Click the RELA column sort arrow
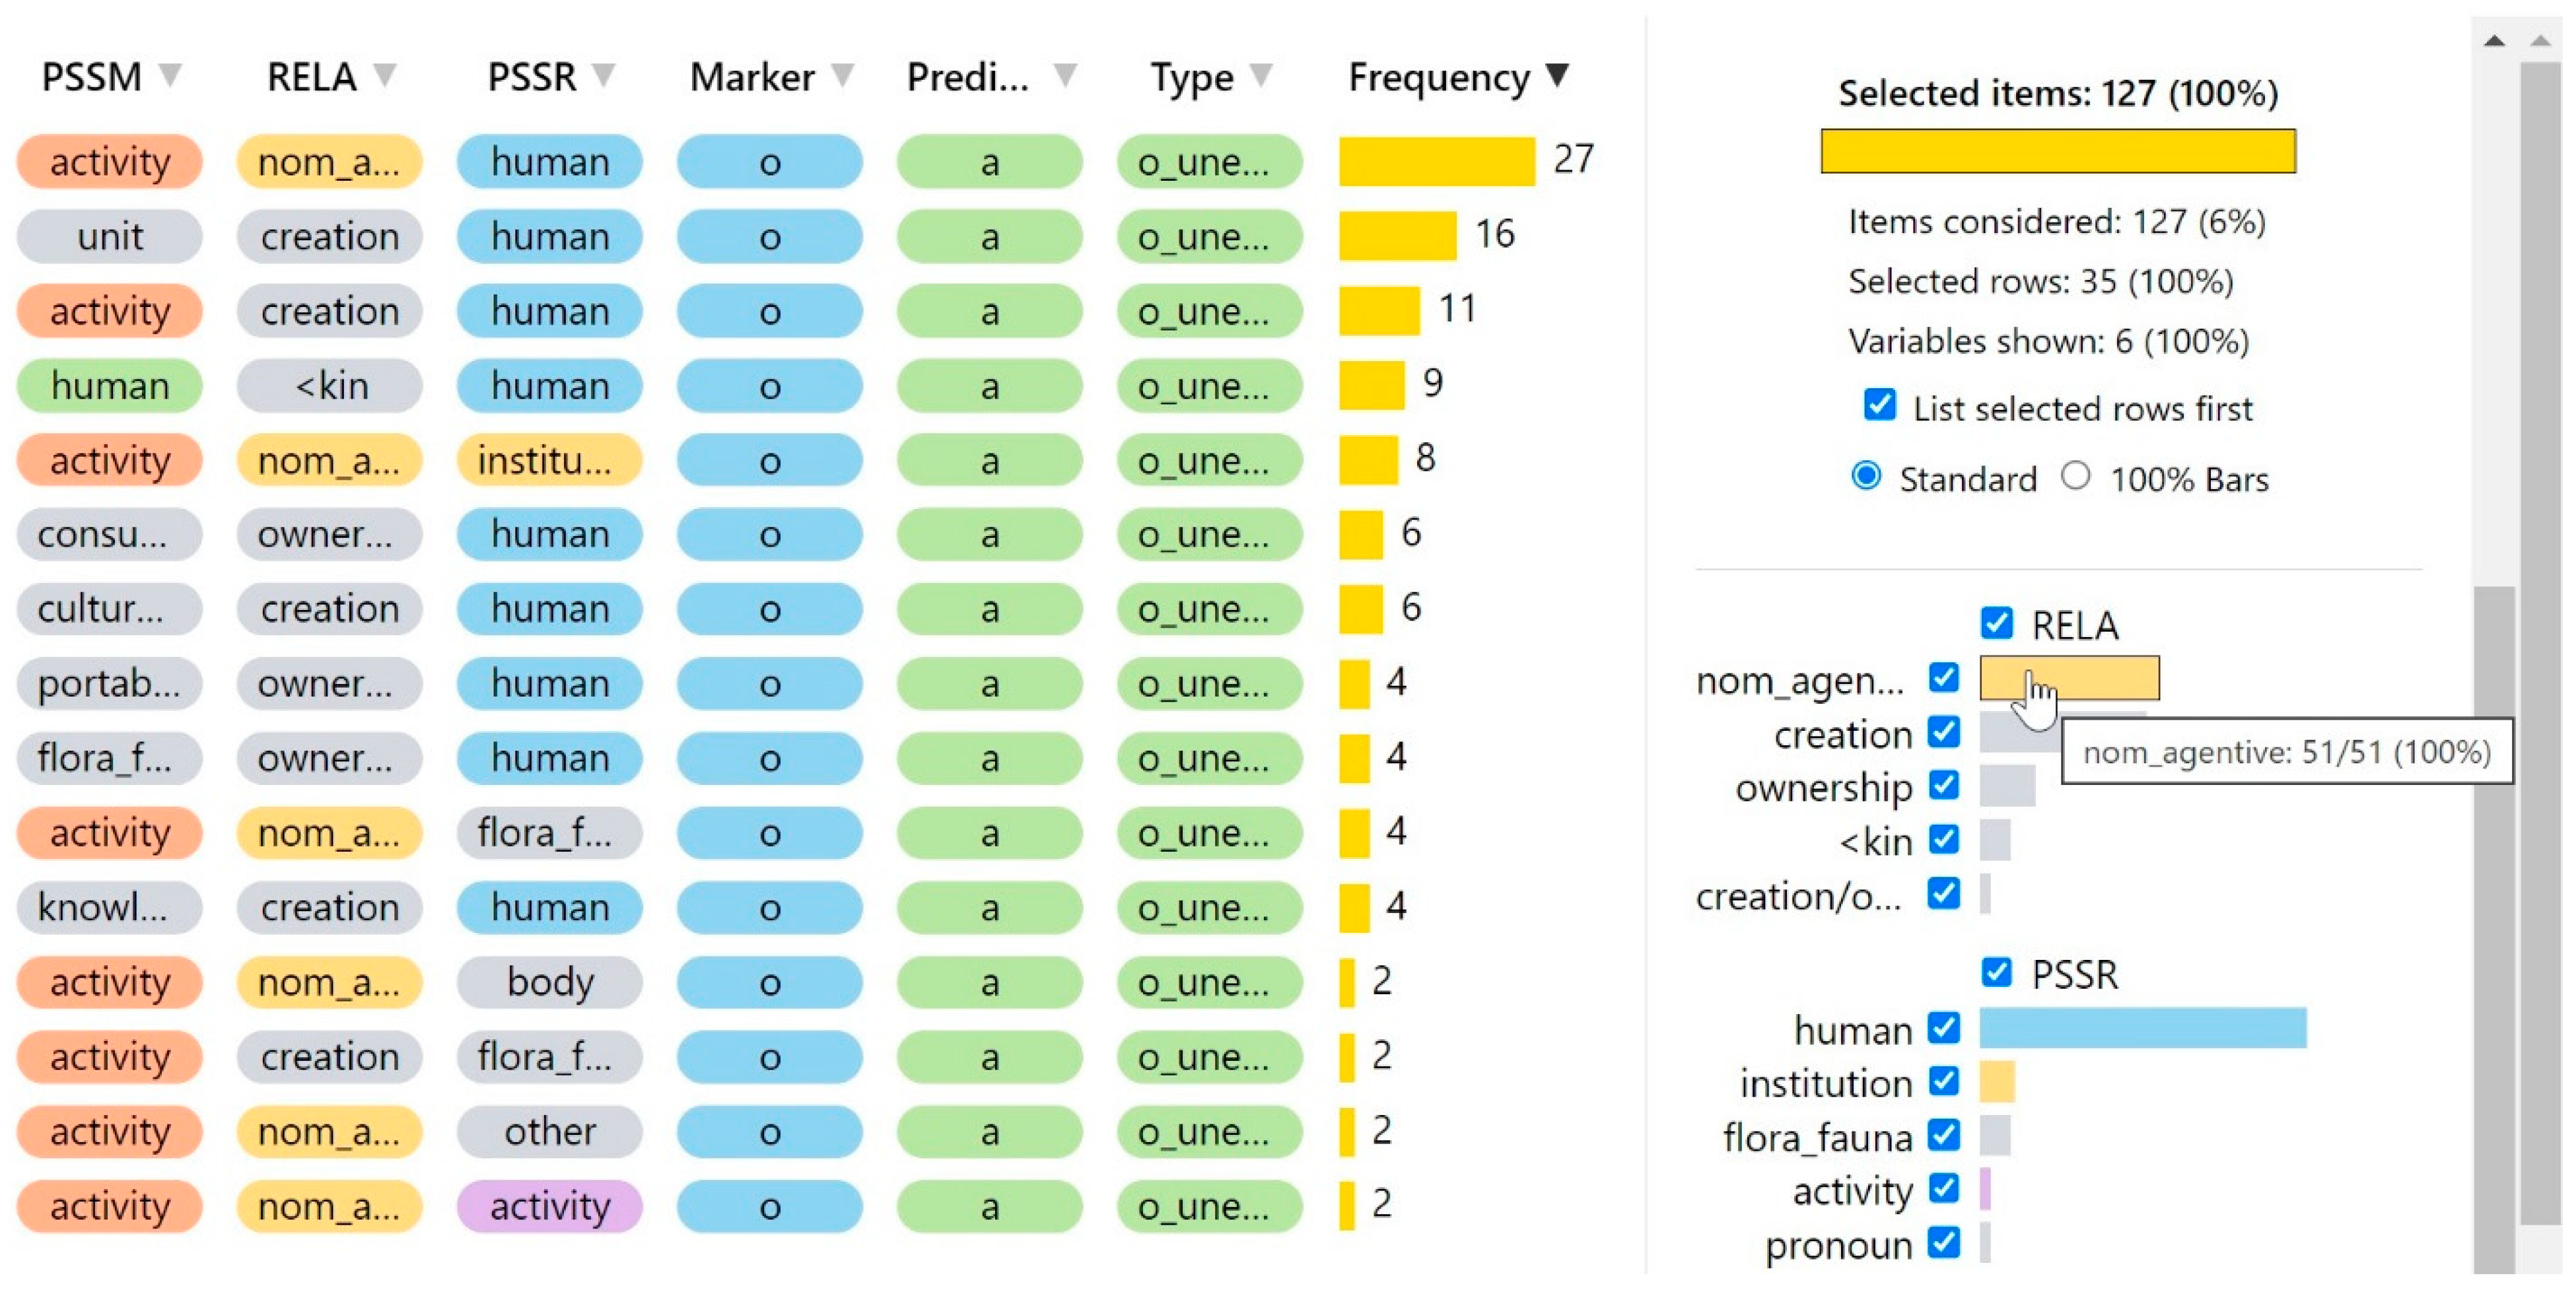Image resolution: width=2576 pixels, height=1292 pixels. point(385,75)
